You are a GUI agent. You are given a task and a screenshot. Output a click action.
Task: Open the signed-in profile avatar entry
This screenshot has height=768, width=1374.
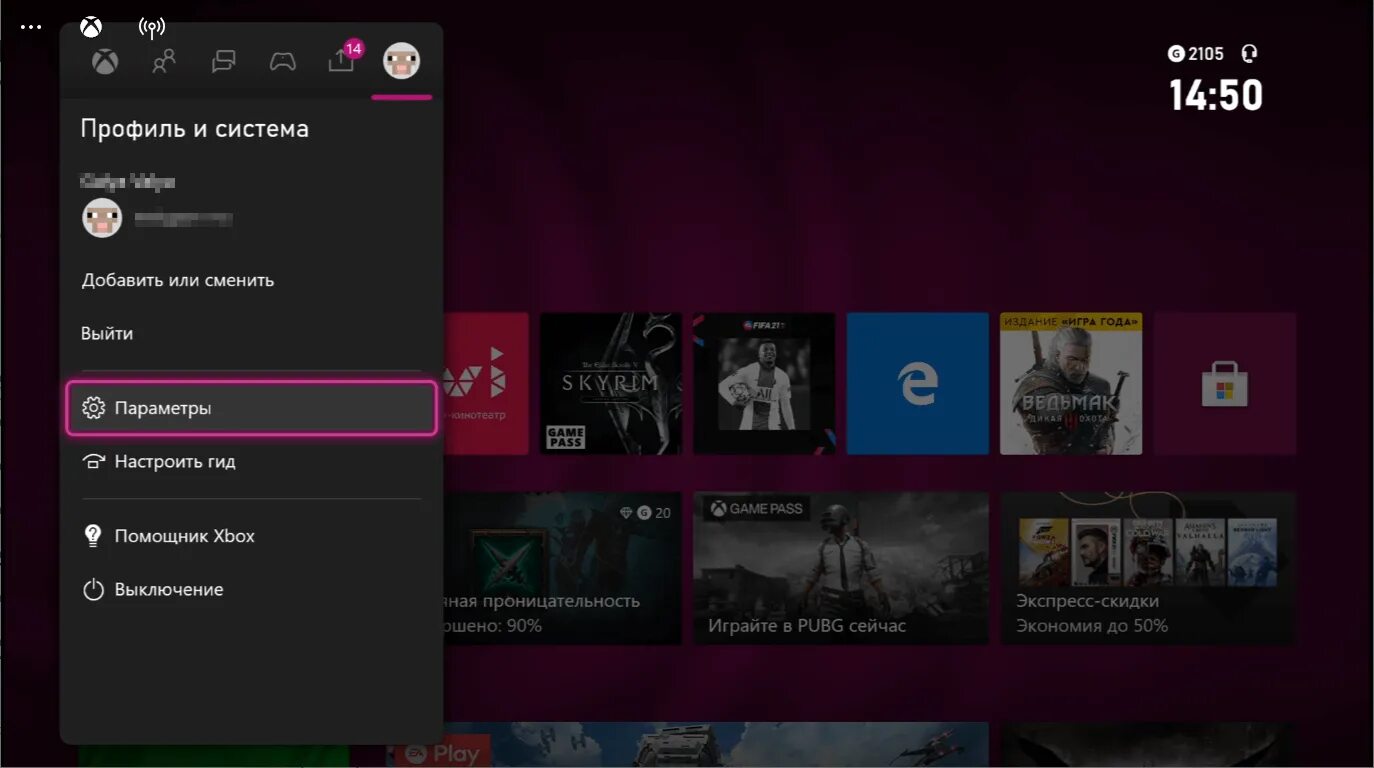coord(102,218)
